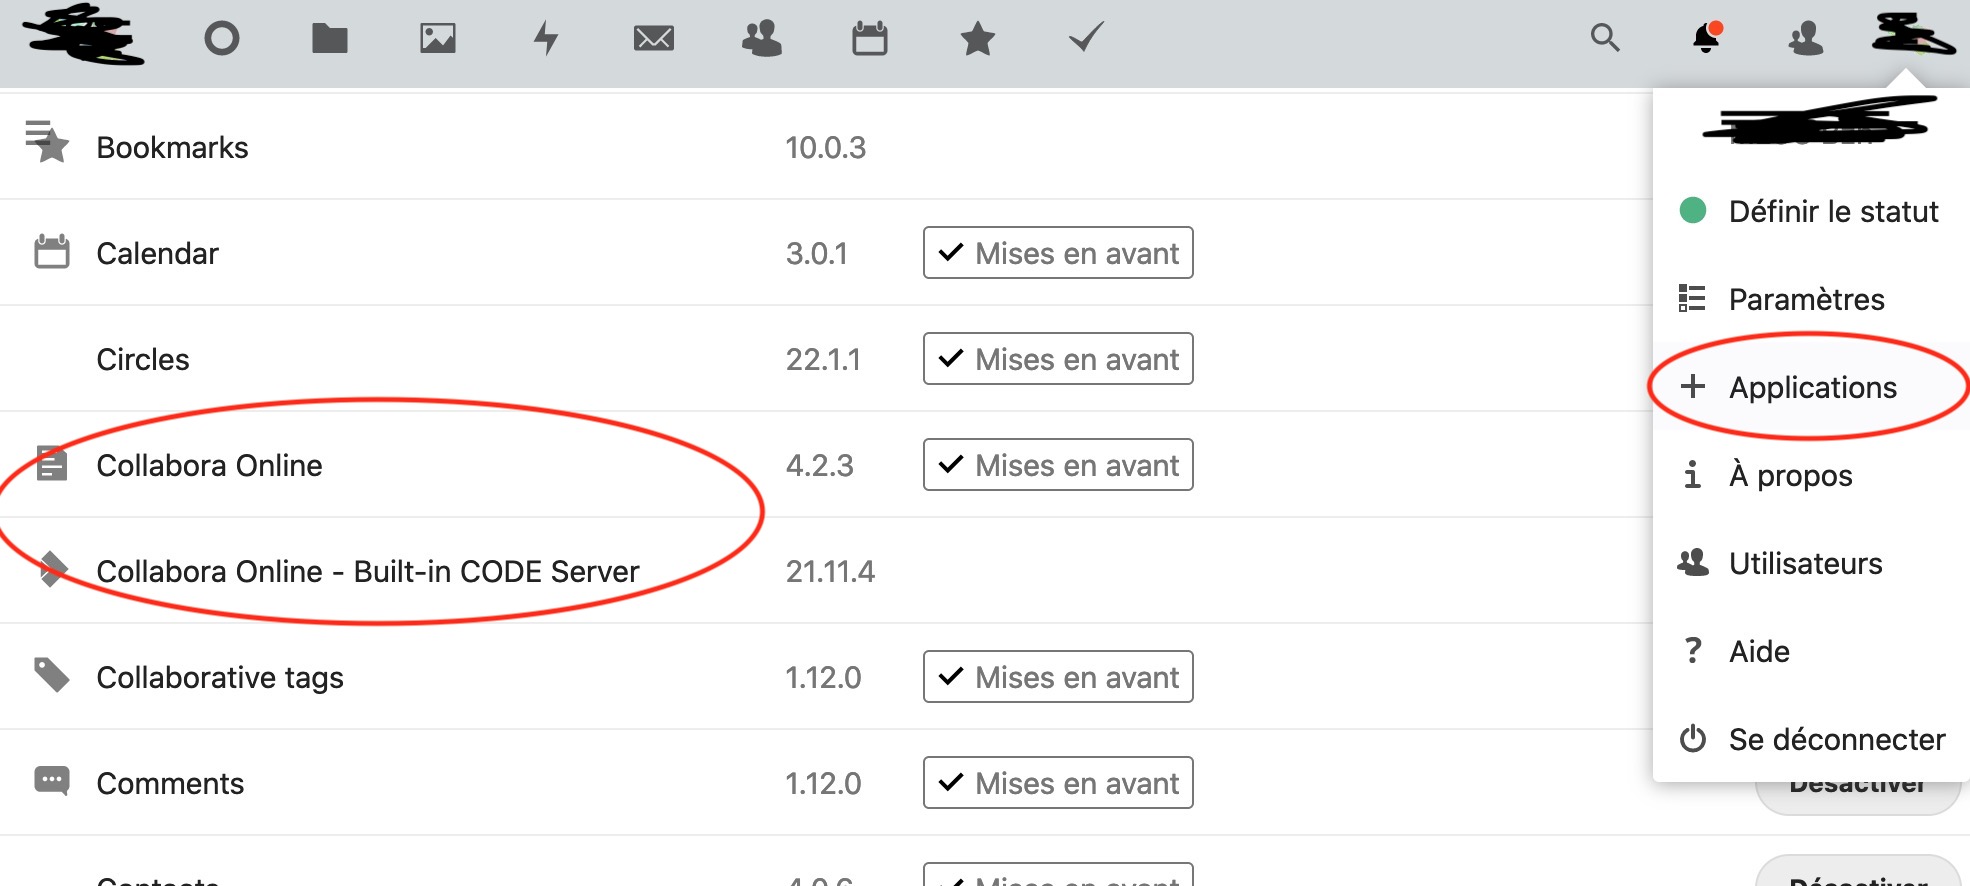Click Mises en avant badge for Collabora Online
This screenshot has height=886, width=1970.
(1058, 465)
